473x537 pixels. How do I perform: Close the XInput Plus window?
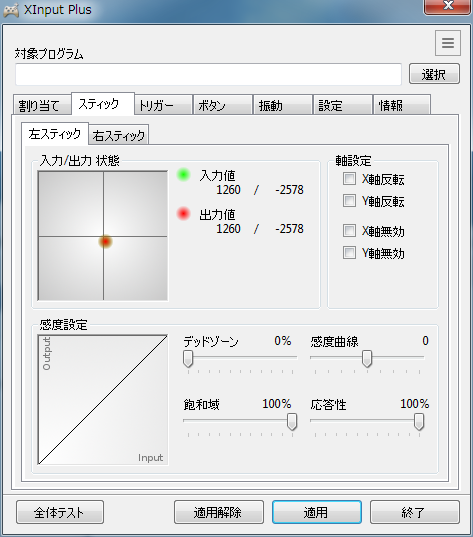pos(447,6)
